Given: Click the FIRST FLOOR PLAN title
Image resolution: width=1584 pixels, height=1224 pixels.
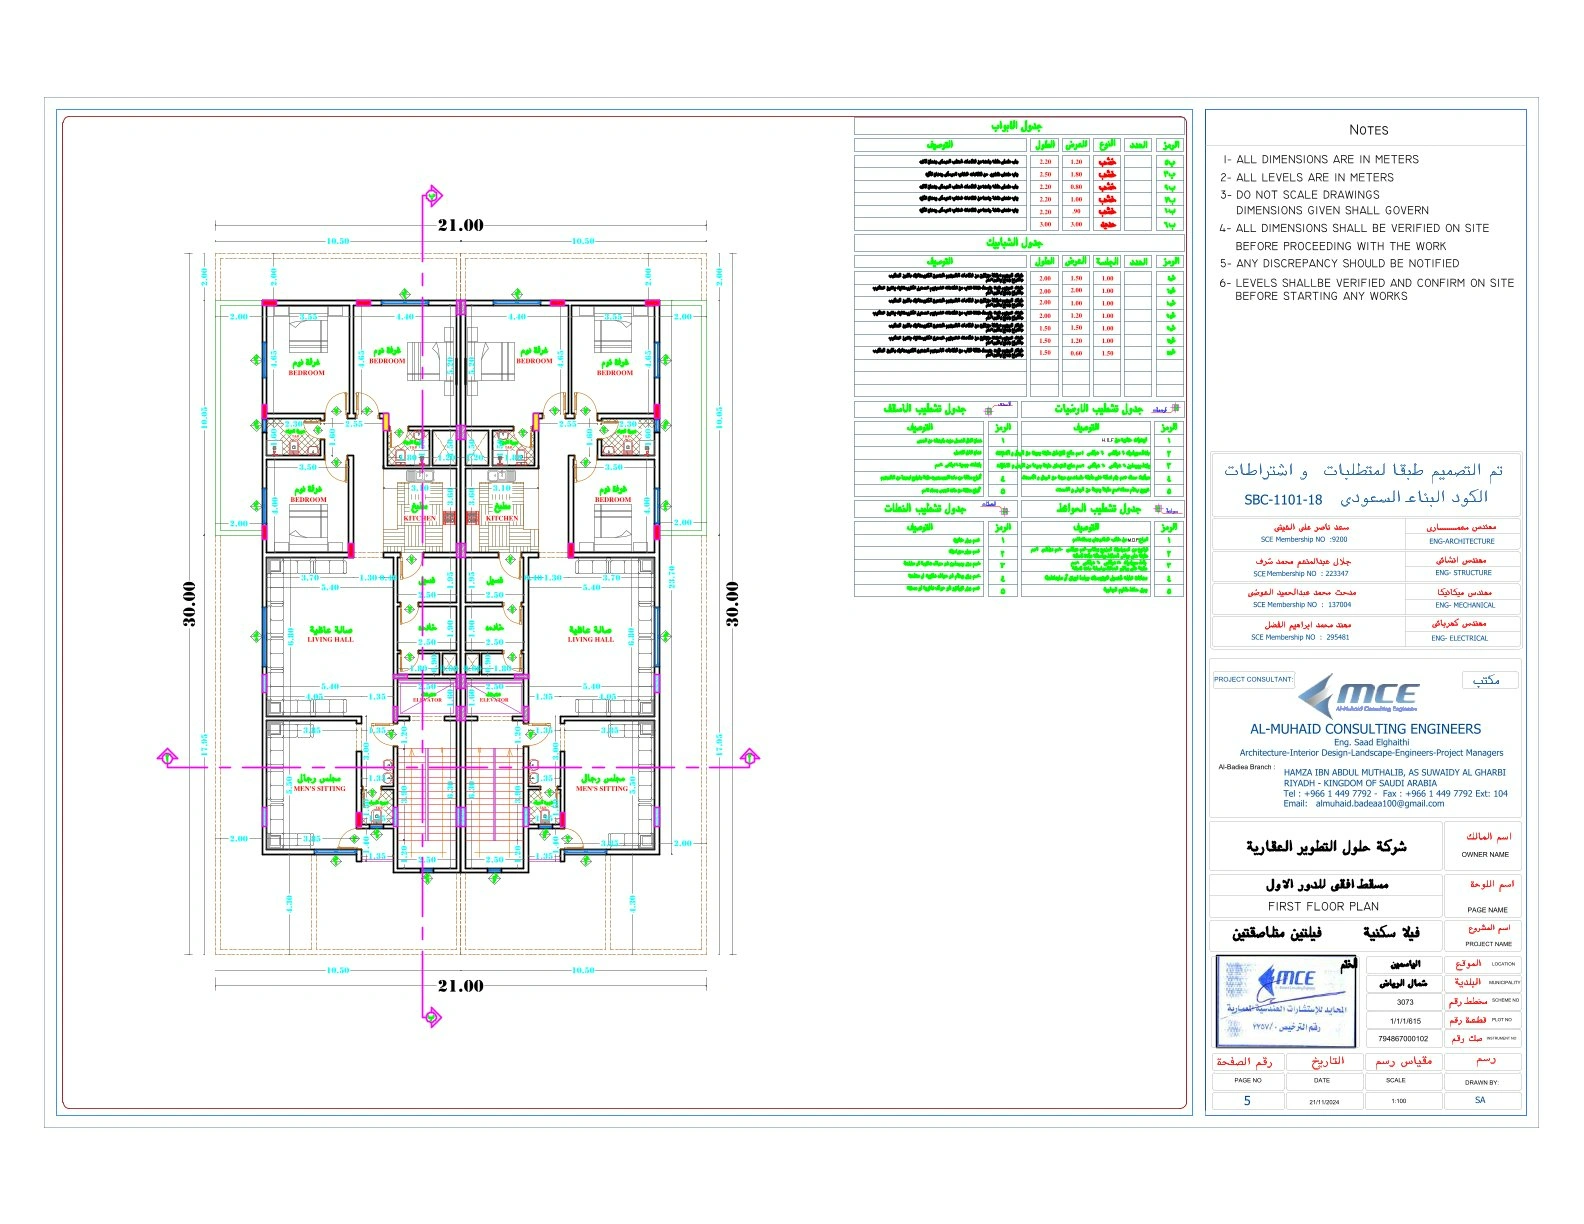Looking at the screenshot, I should 1323,907.
